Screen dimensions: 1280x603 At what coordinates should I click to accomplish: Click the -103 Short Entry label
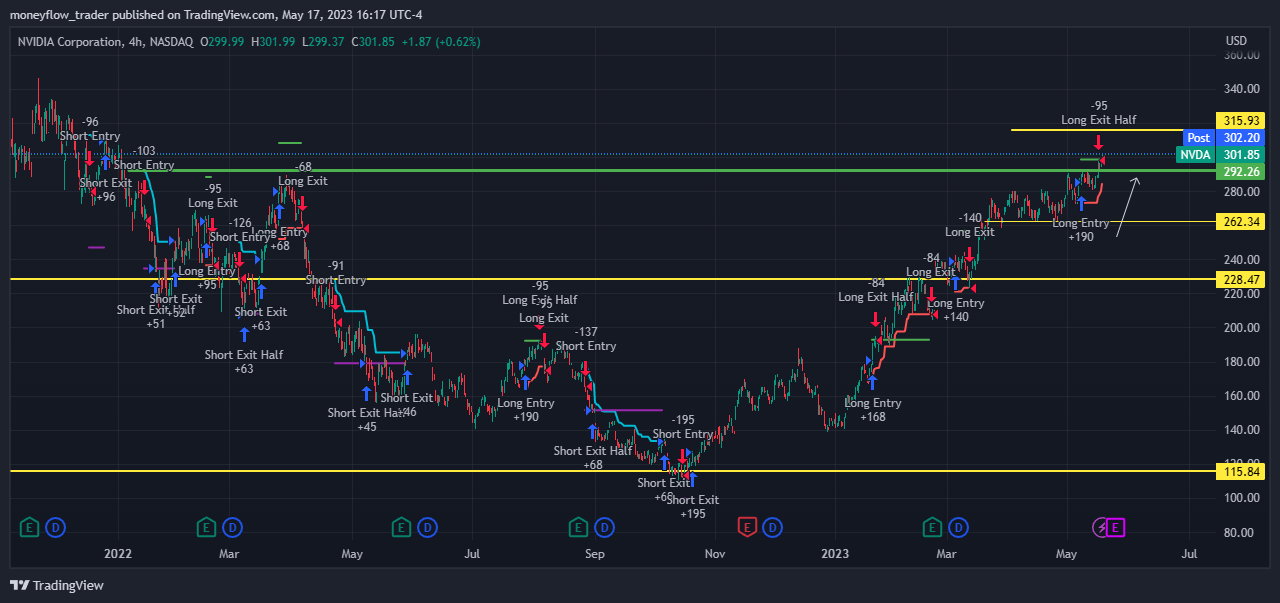(x=144, y=158)
